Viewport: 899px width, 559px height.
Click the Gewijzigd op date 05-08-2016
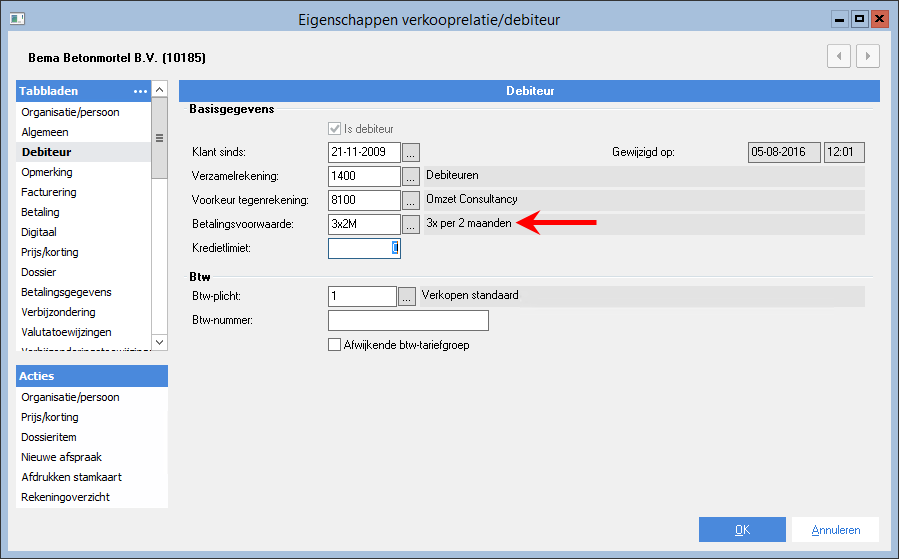click(x=784, y=153)
